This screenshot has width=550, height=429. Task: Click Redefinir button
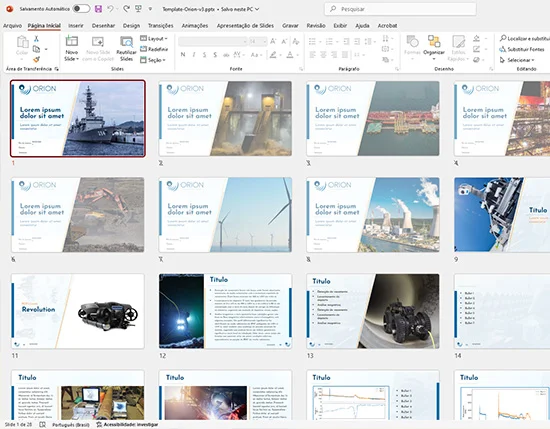tap(154, 49)
